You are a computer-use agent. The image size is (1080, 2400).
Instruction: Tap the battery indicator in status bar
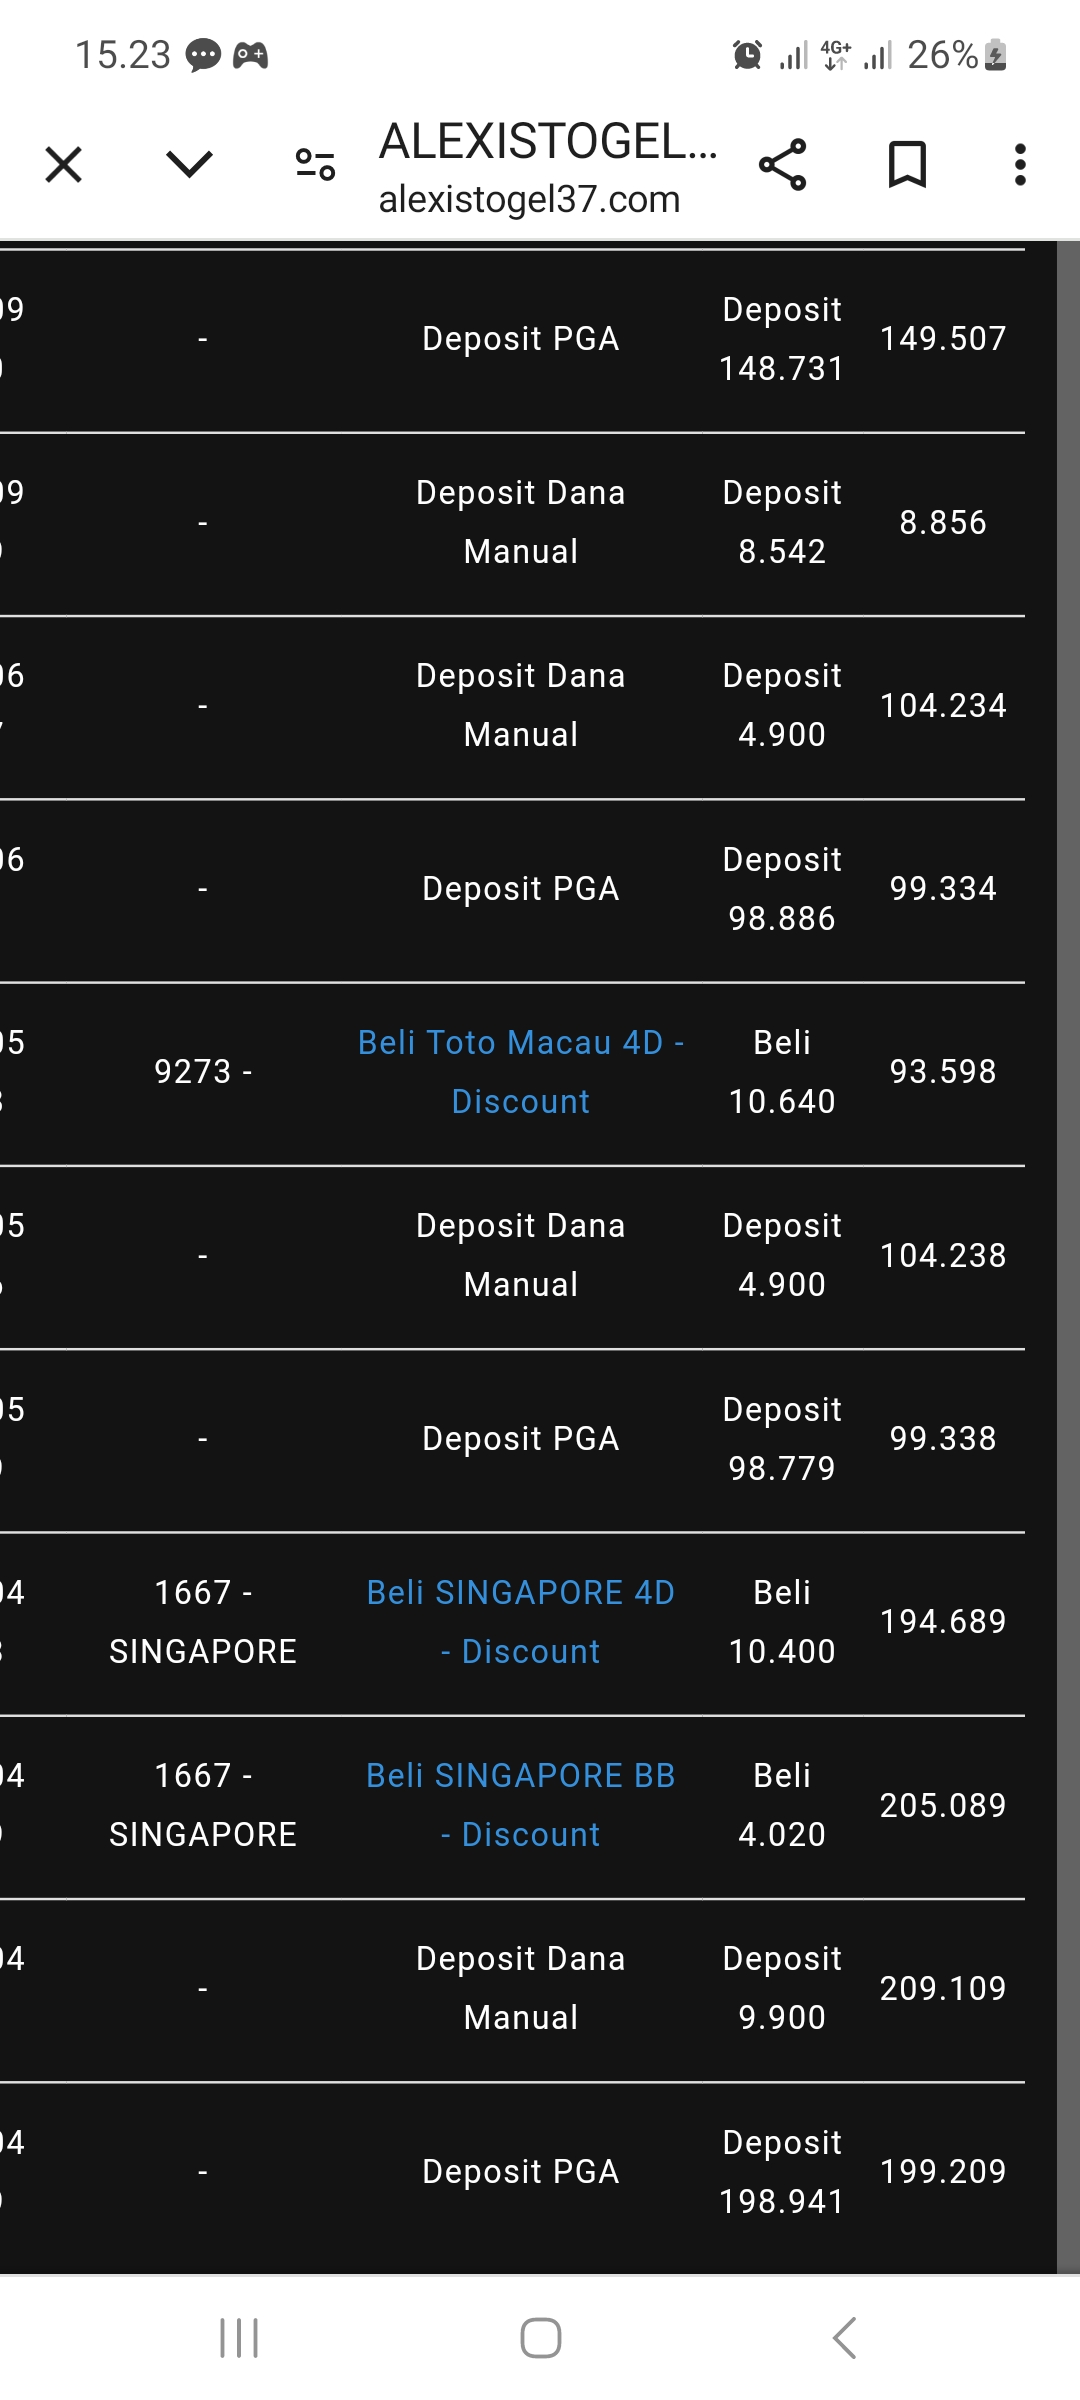(x=996, y=55)
